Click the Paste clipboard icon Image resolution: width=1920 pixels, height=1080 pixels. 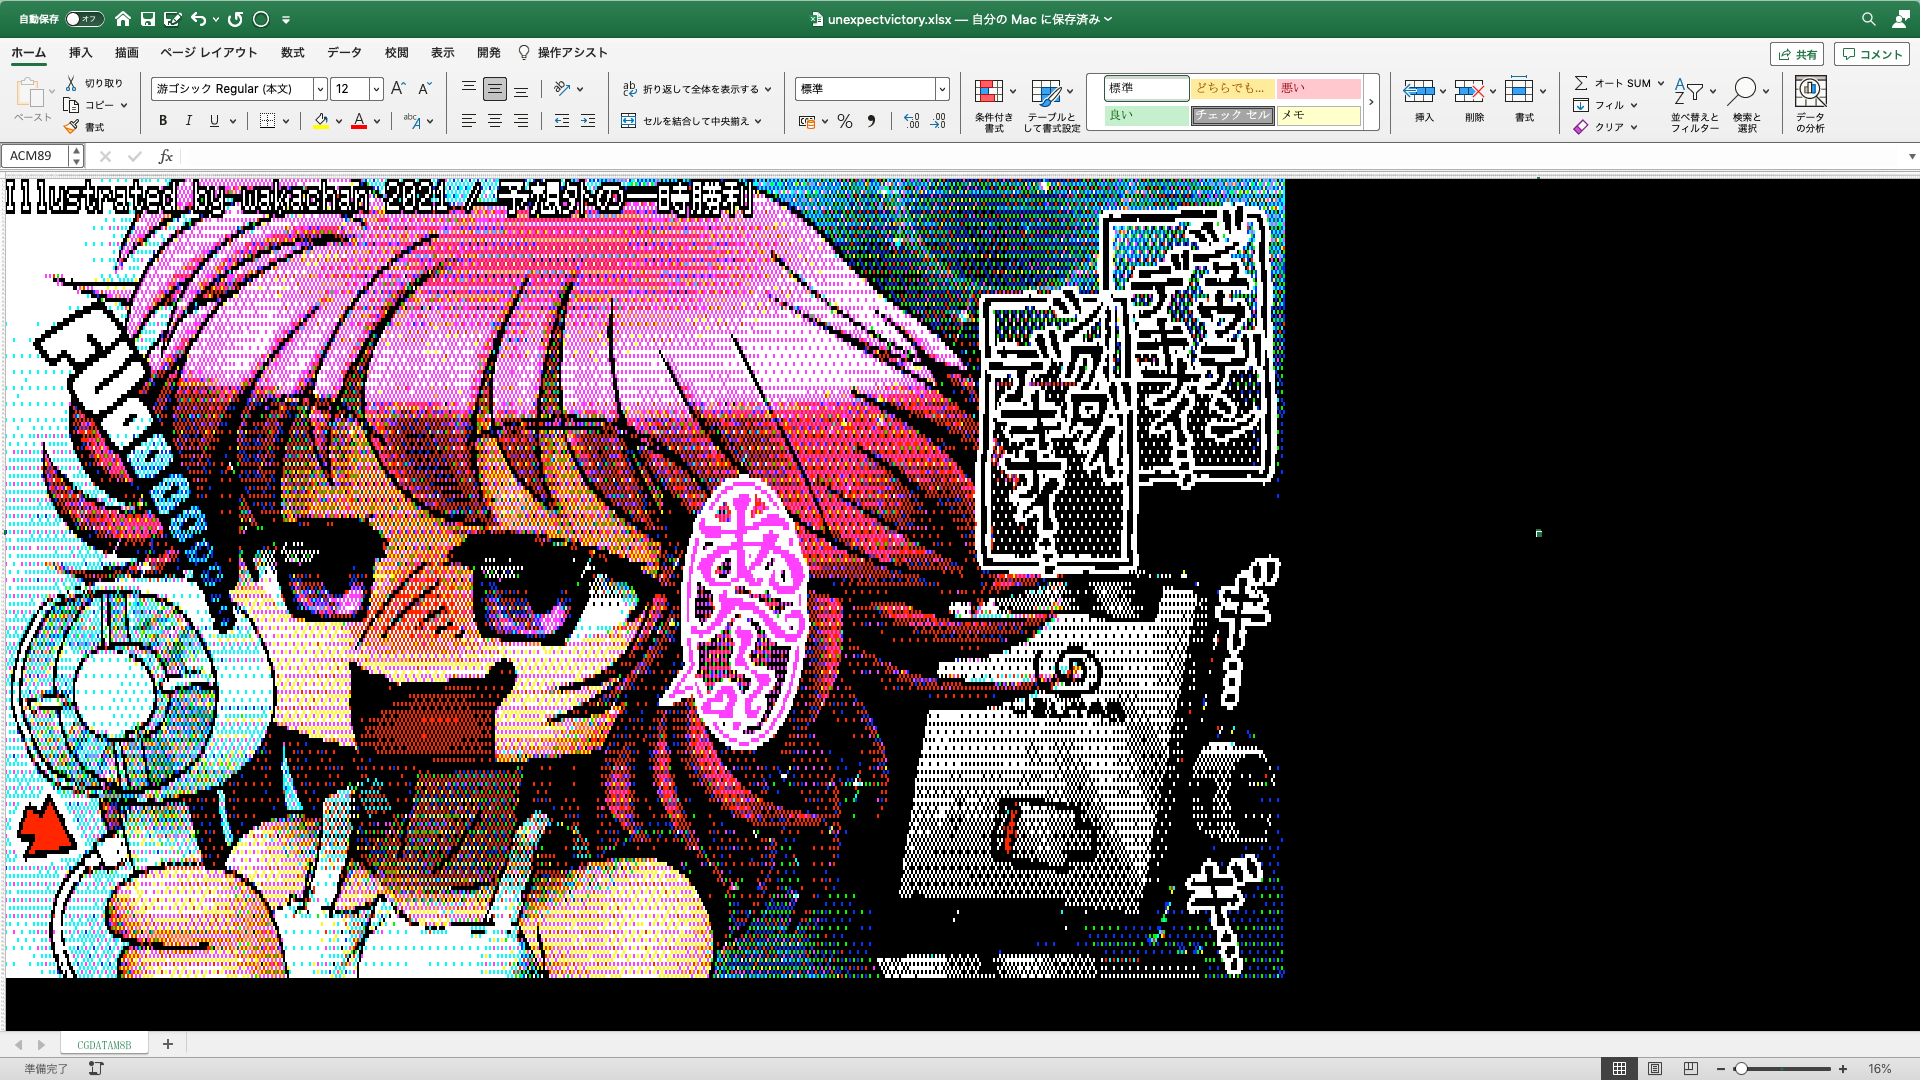(x=31, y=93)
